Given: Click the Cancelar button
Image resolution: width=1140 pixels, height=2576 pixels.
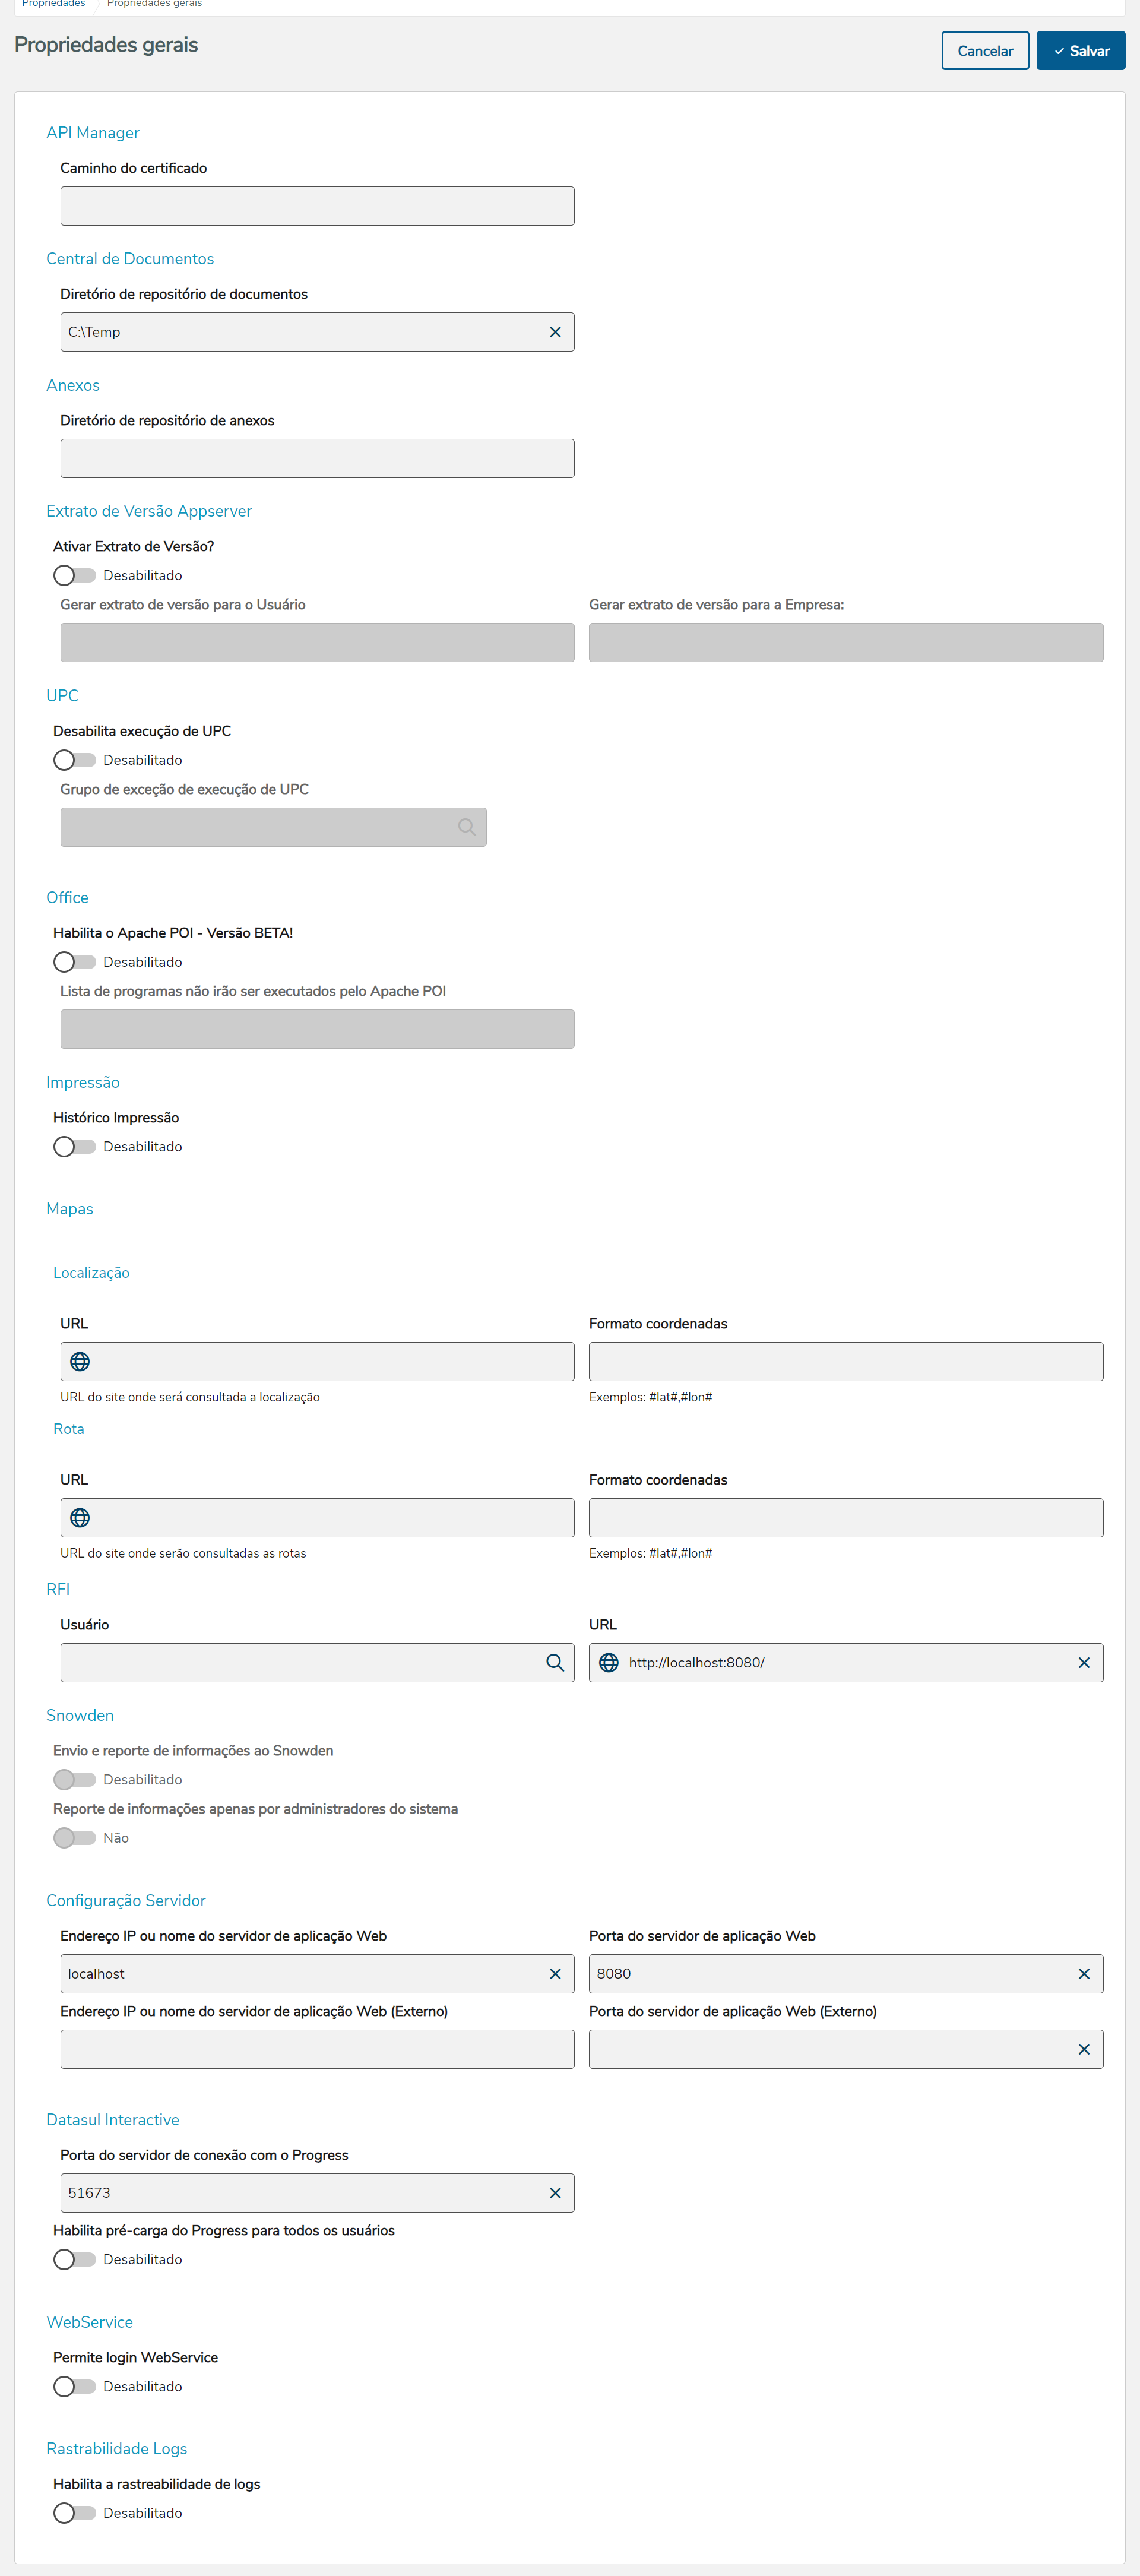Looking at the screenshot, I should 984,51.
